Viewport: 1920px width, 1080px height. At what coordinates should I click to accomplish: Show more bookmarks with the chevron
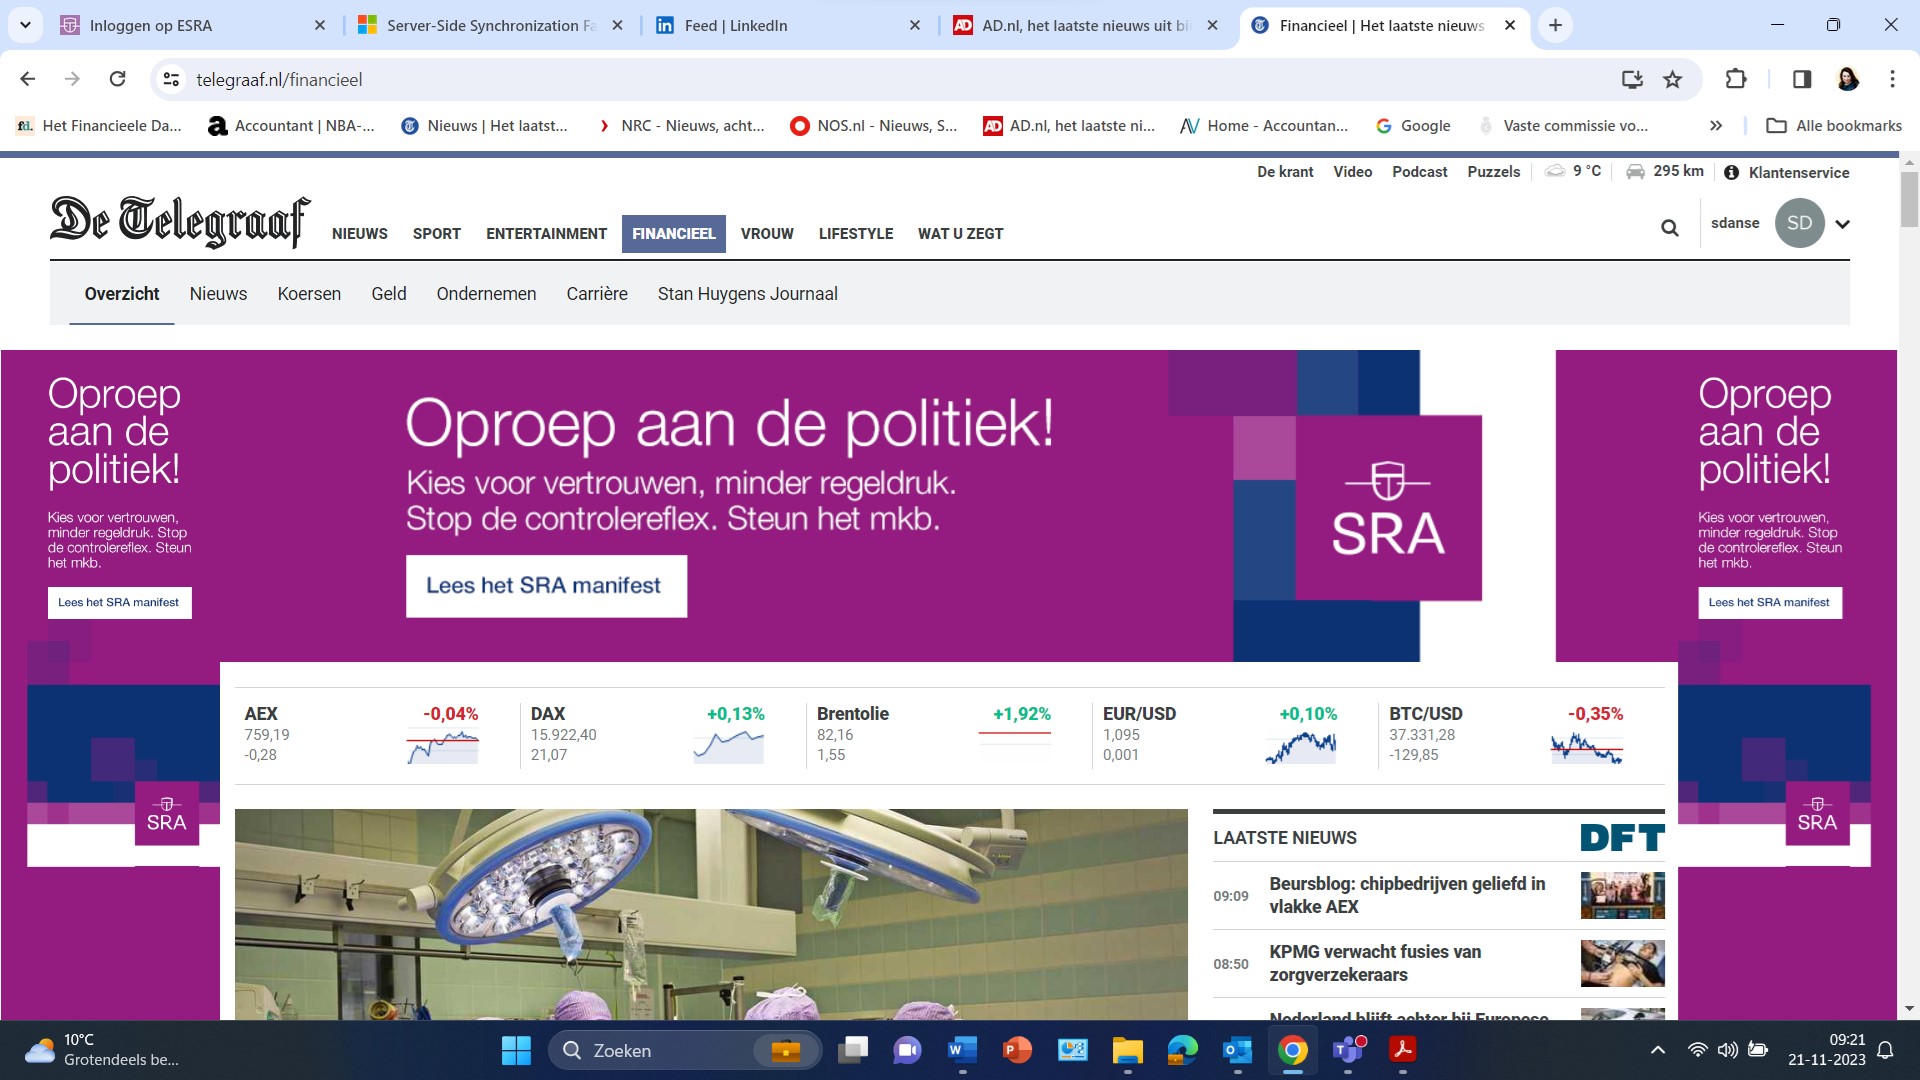[1716, 126]
